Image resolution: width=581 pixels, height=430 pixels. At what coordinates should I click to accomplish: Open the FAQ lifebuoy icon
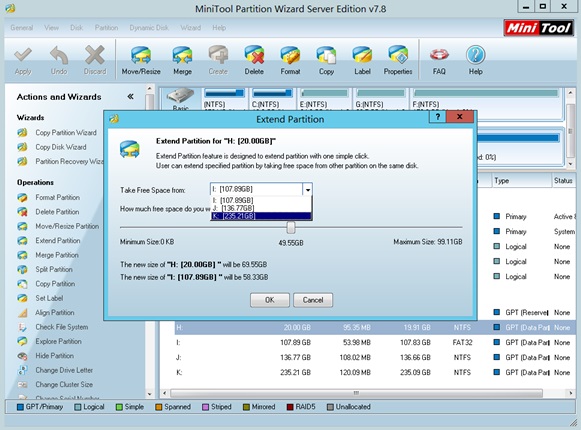coord(439,61)
